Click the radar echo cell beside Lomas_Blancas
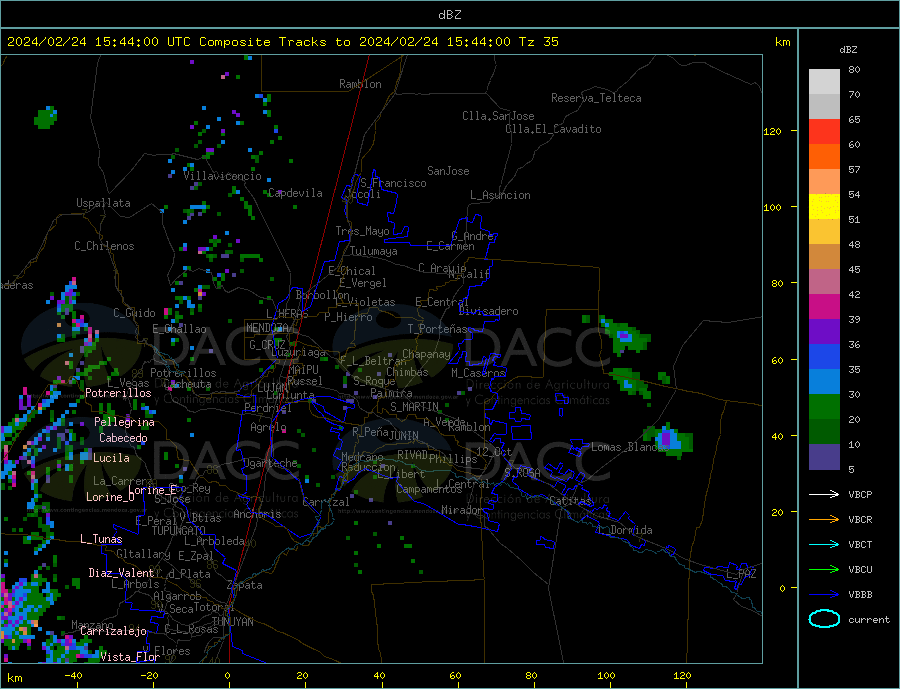Image resolution: width=900 pixels, height=689 pixels. 669,441
